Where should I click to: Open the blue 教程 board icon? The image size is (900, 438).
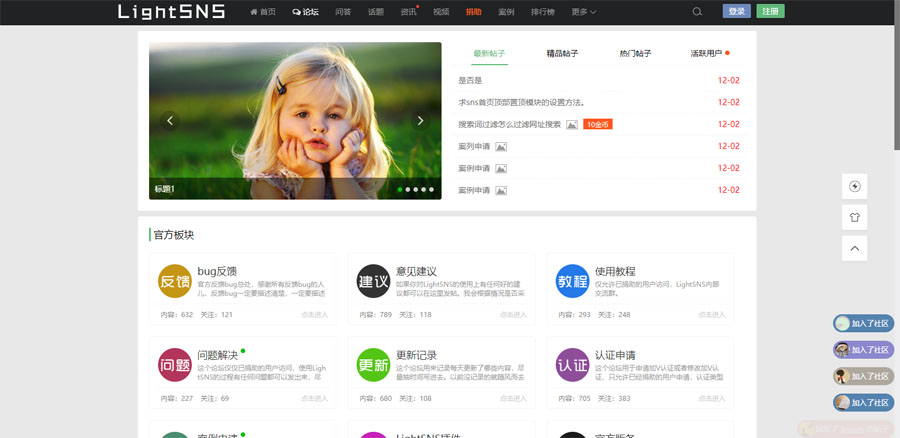(x=572, y=281)
